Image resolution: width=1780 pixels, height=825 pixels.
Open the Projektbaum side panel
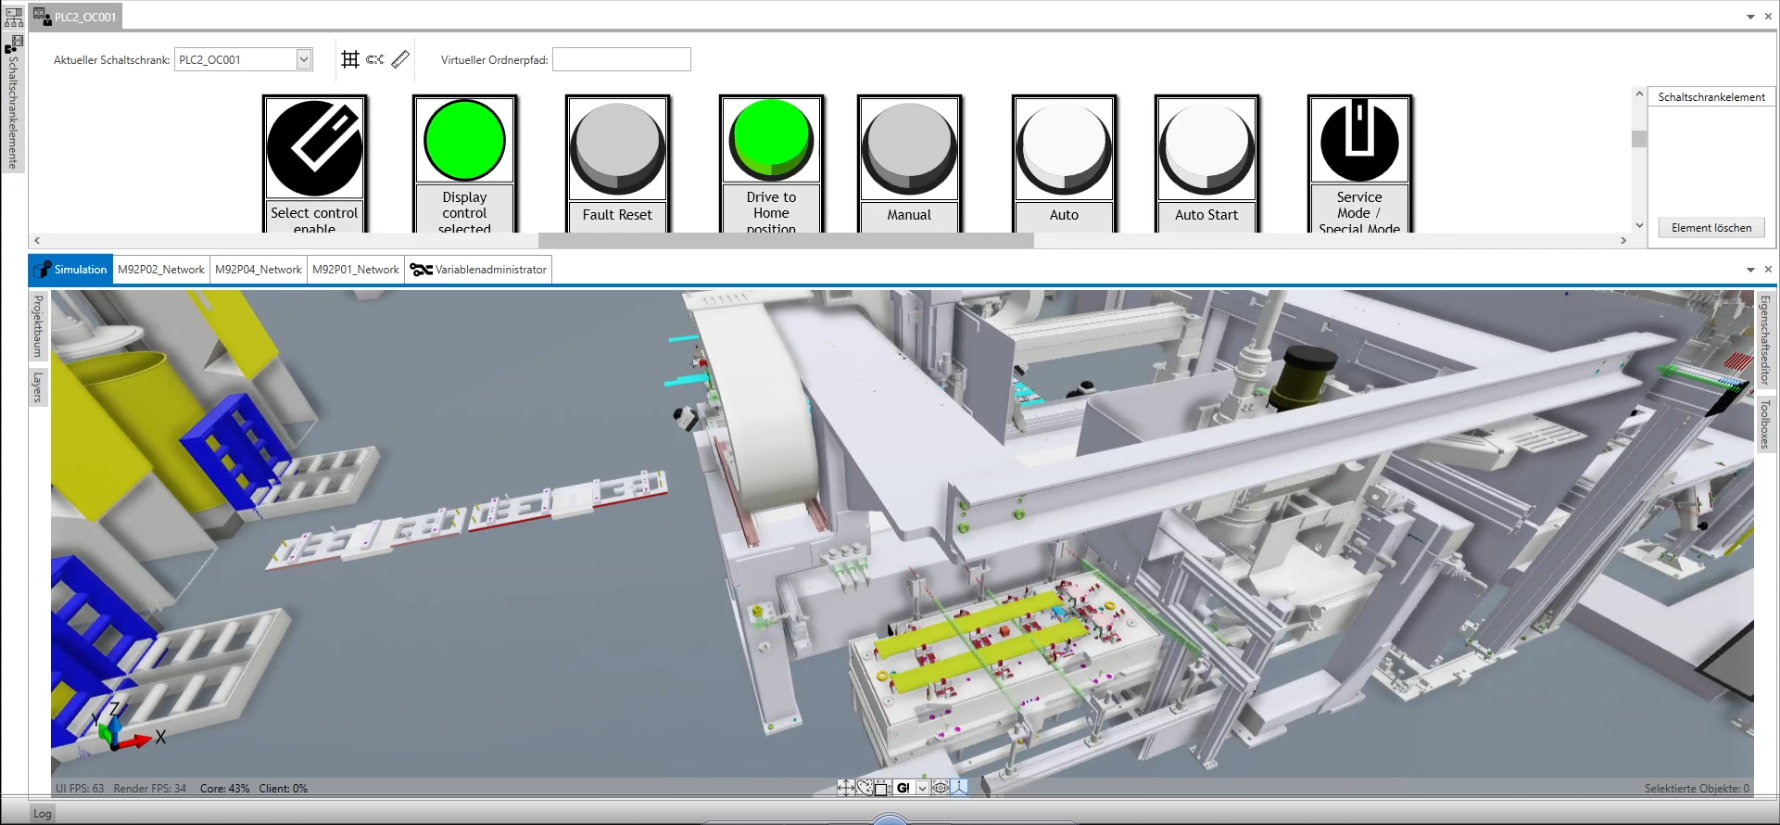[38, 326]
